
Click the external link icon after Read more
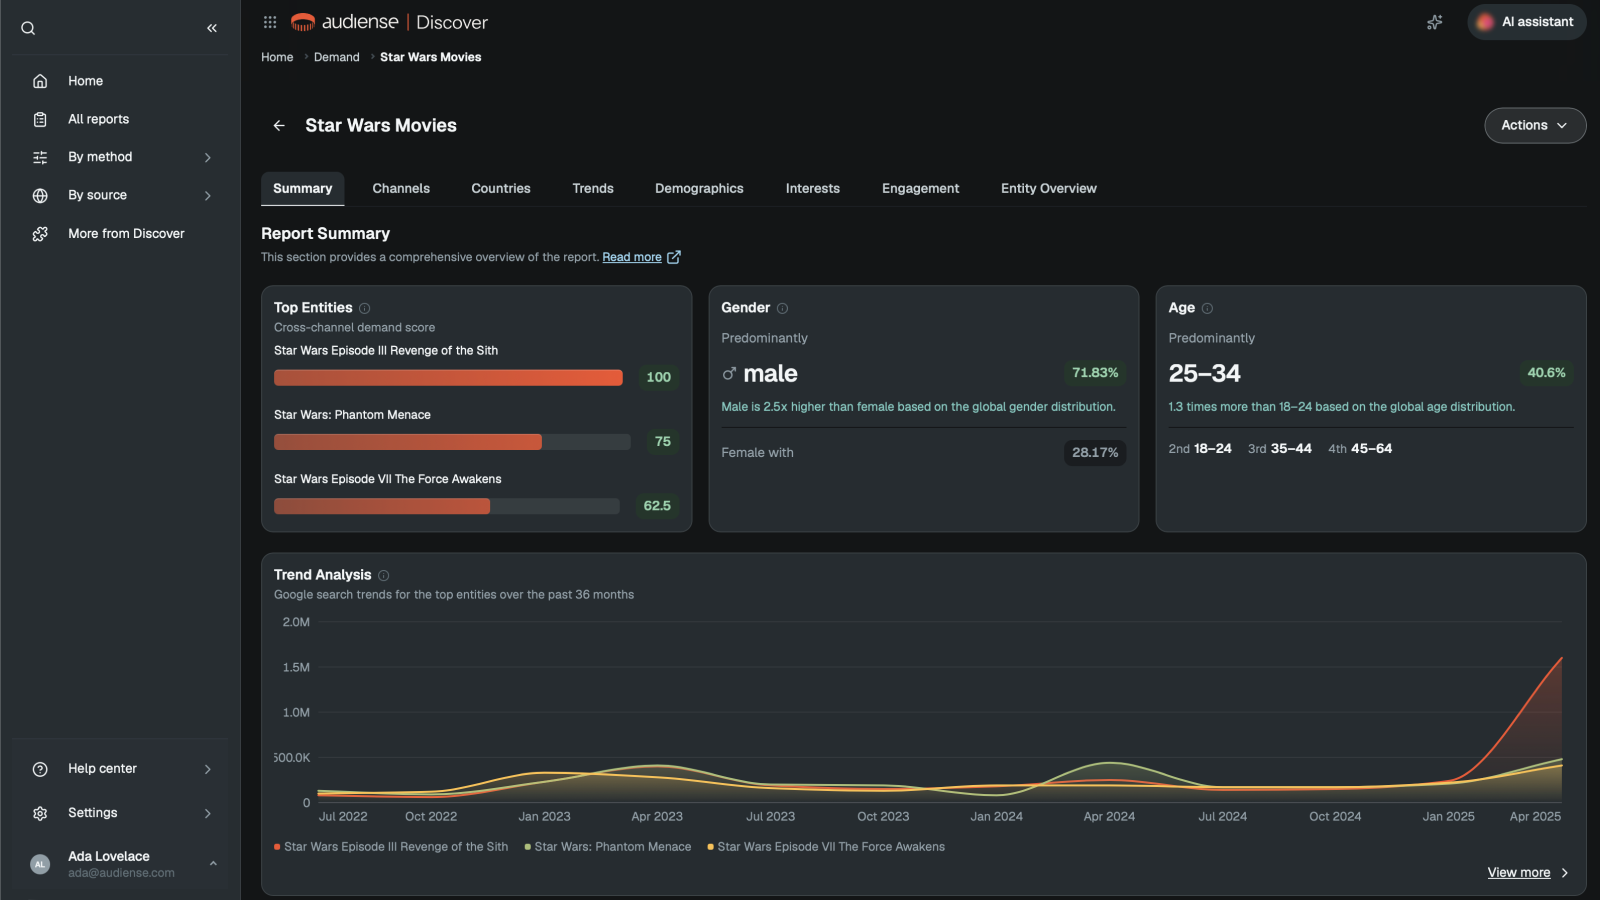pos(674,257)
